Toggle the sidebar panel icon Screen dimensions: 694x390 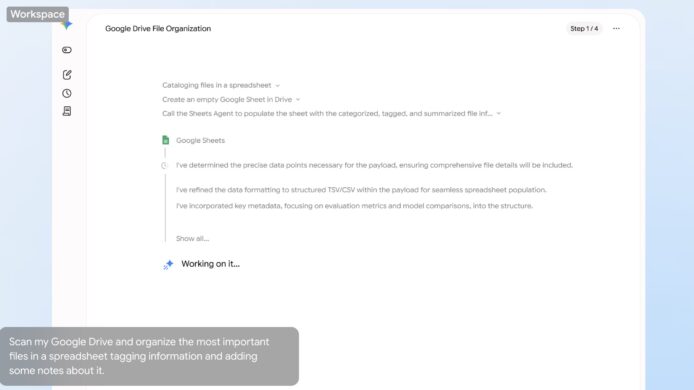(x=67, y=50)
